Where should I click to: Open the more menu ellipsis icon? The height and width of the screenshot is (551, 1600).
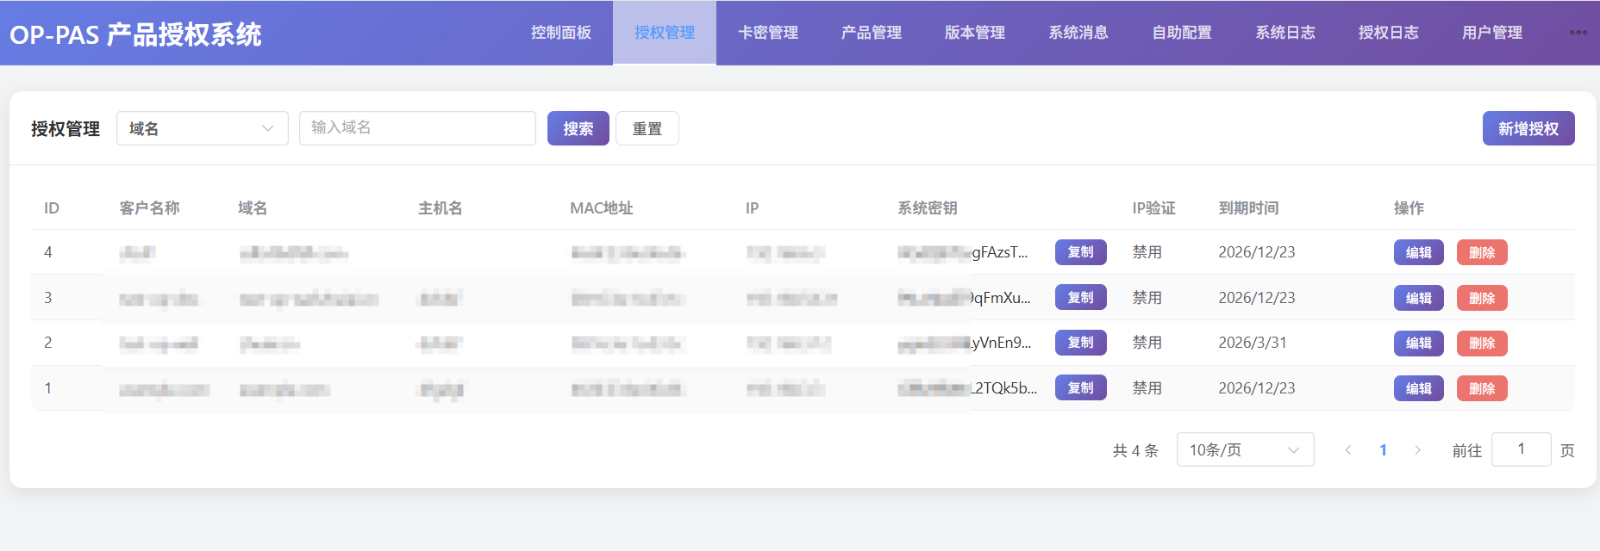coord(1578,33)
